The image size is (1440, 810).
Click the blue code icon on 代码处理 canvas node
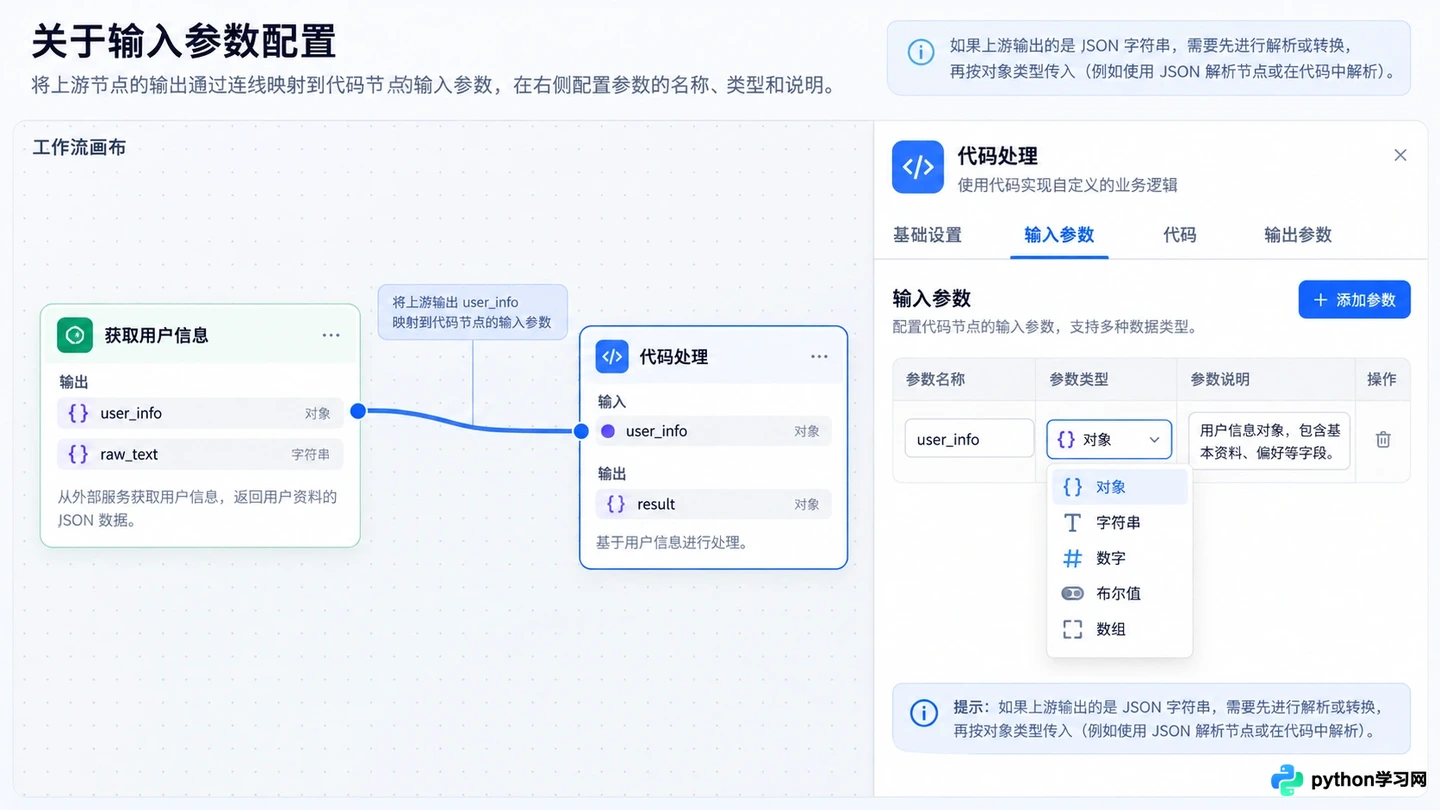pyautogui.click(x=612, y=357)
